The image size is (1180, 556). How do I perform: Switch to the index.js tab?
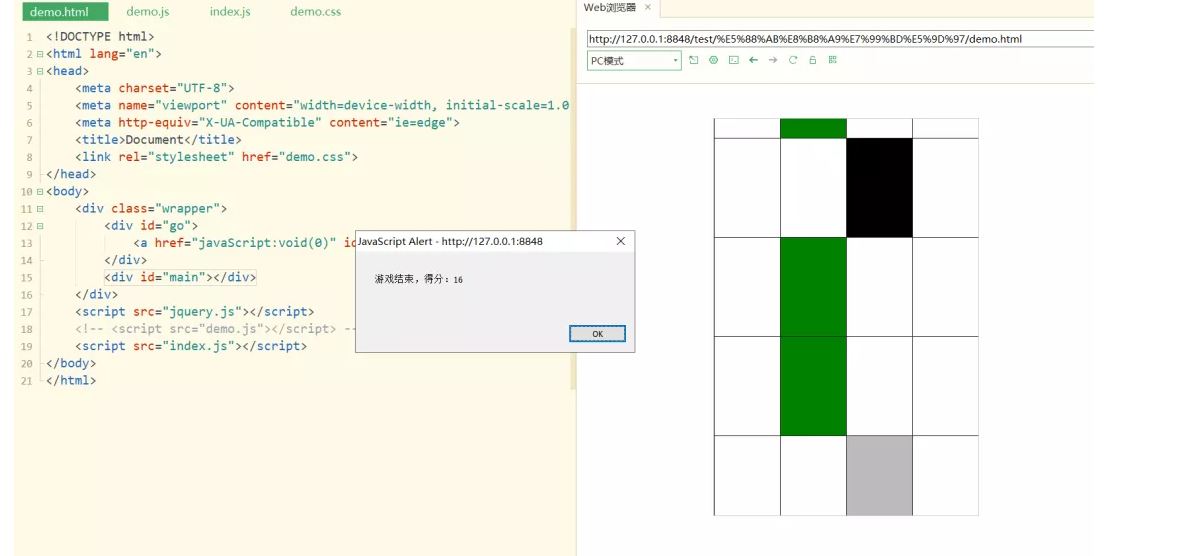click(x=230, y=12)
